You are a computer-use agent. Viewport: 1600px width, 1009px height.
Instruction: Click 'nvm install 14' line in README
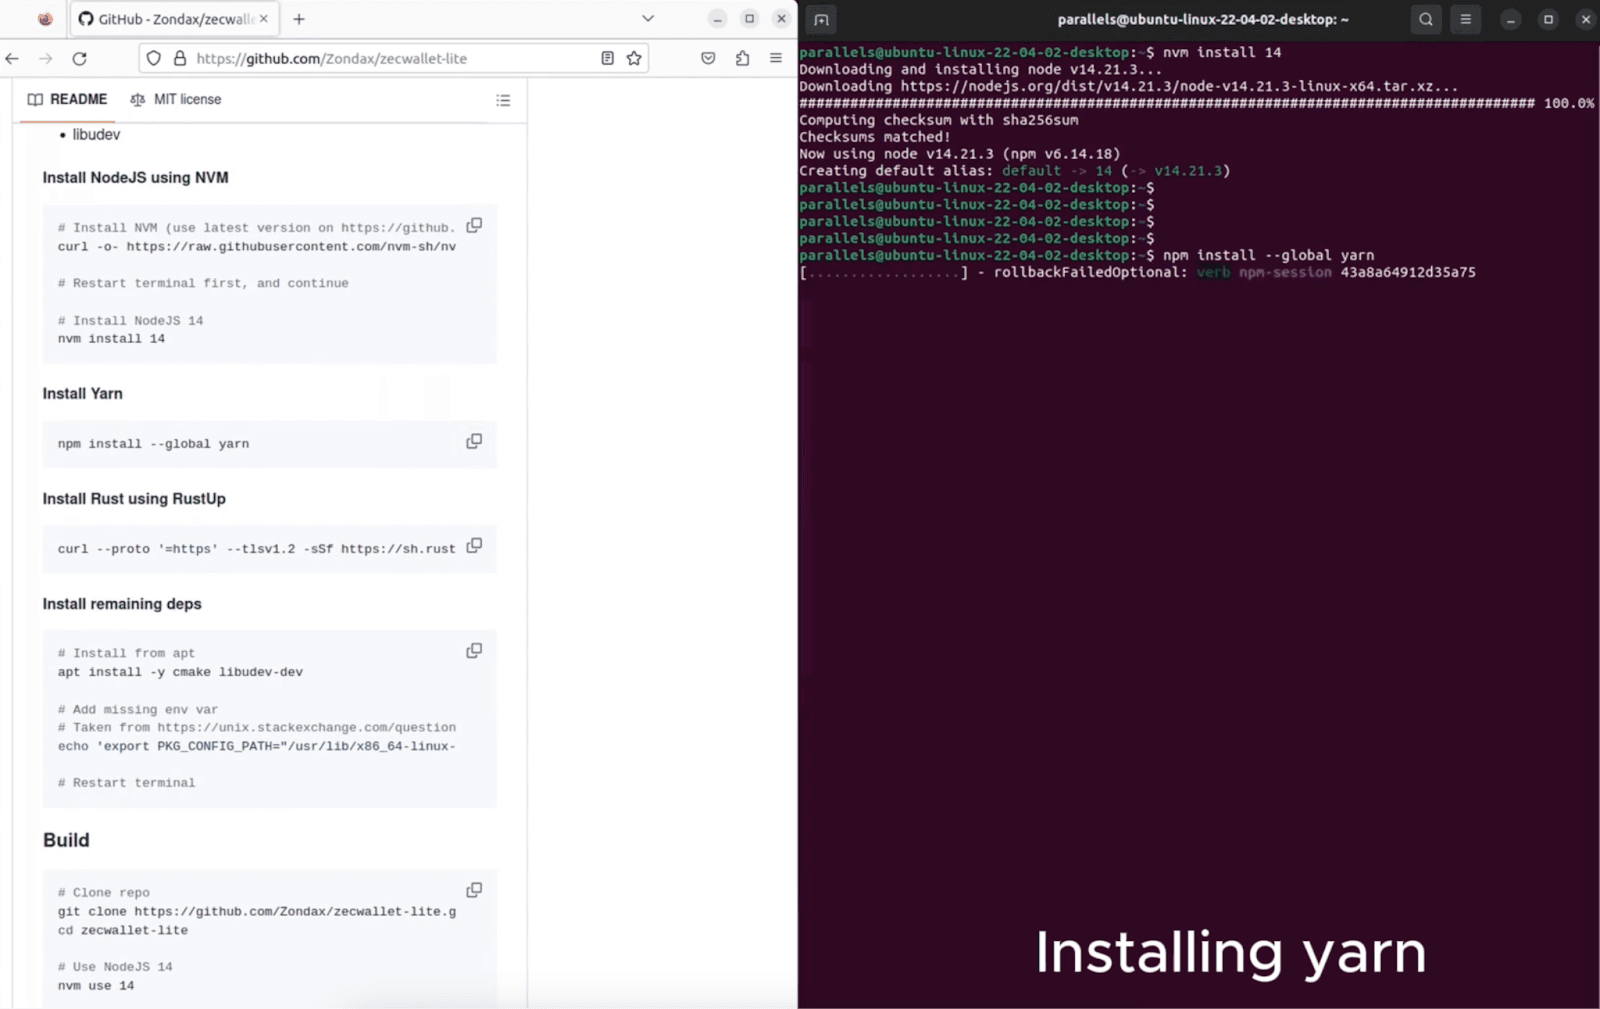click(x=111, y=339)
